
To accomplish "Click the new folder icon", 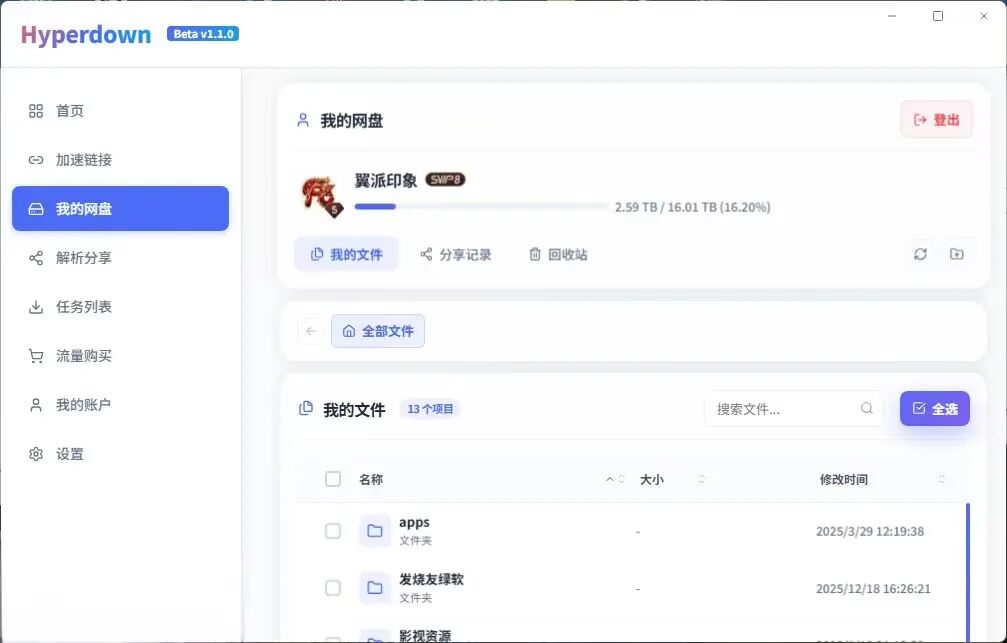I will point(957,254).
